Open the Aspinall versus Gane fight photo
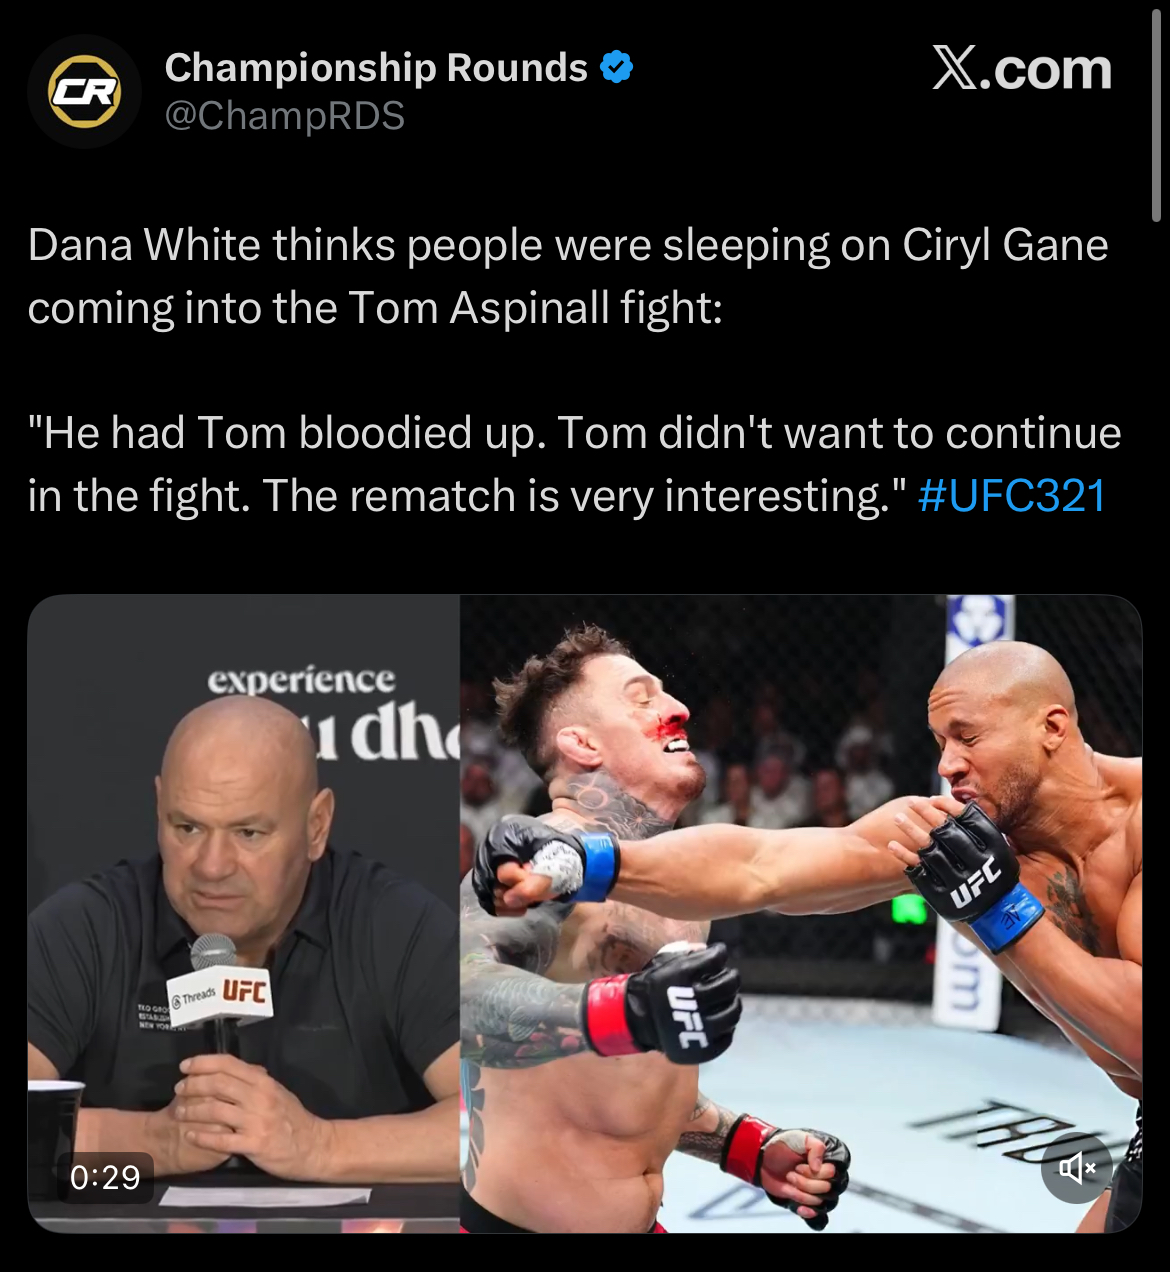This screenshot has width=1170, height=1272. click(x=800, y=913)
